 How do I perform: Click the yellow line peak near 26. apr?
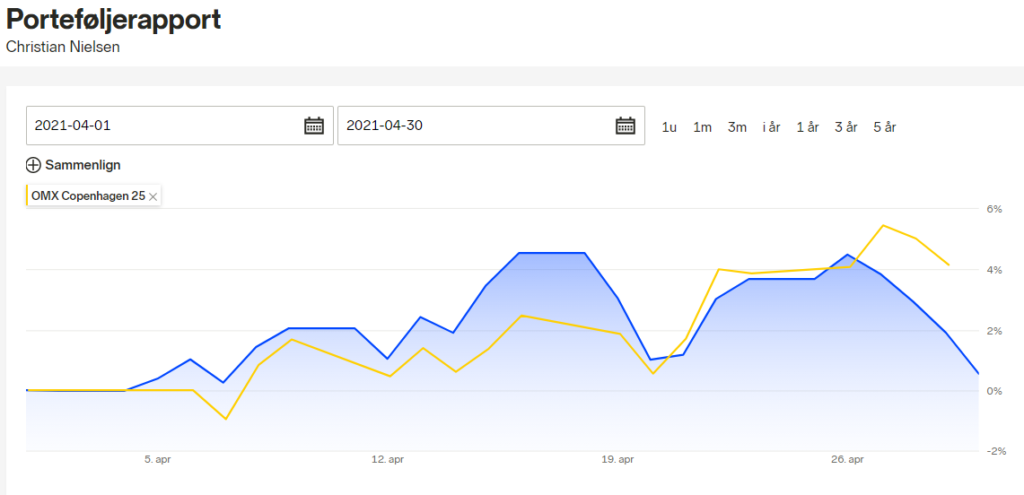coord(883,225)
